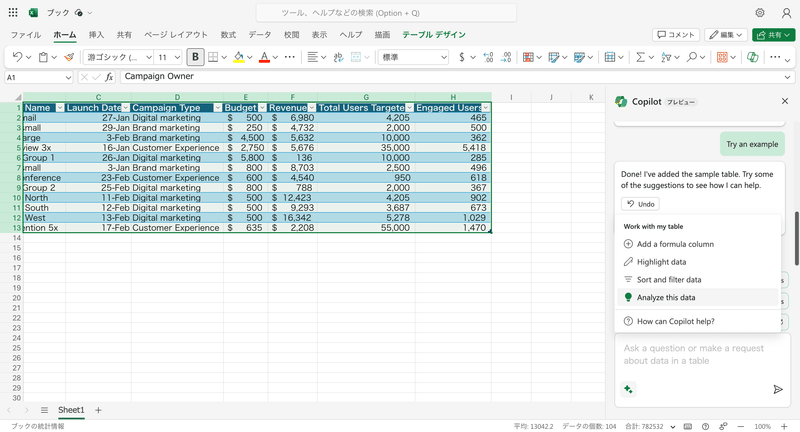Click the コメント button

click(676, 35)
